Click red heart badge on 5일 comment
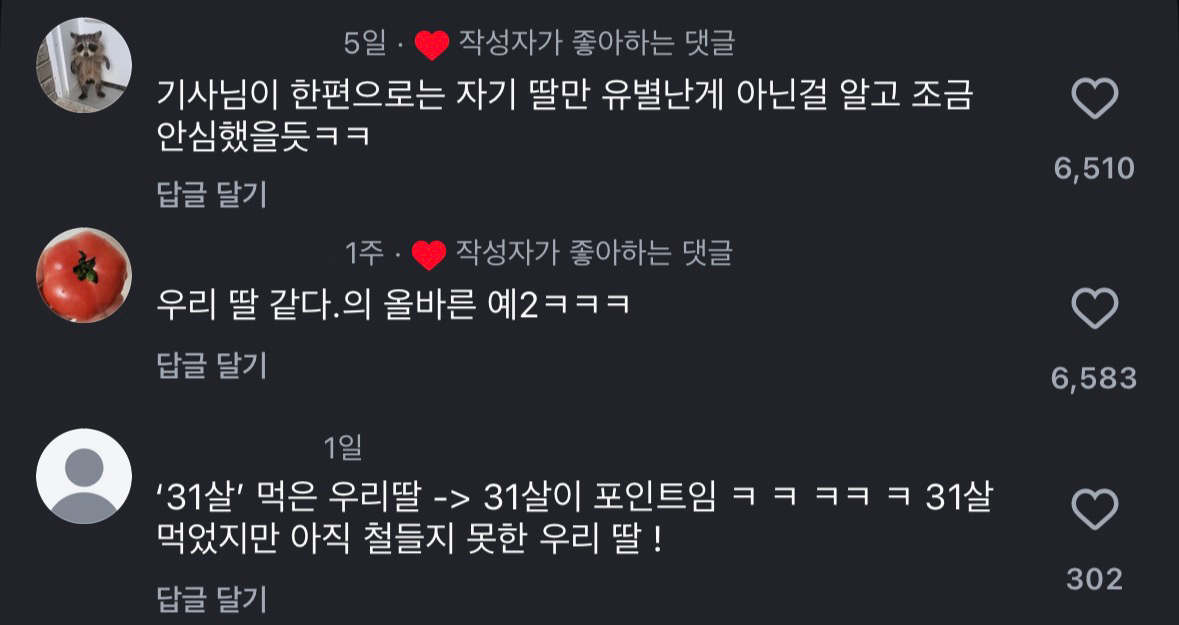Image resolution: width=1179 pixels, height=625 pixels. 432,45
